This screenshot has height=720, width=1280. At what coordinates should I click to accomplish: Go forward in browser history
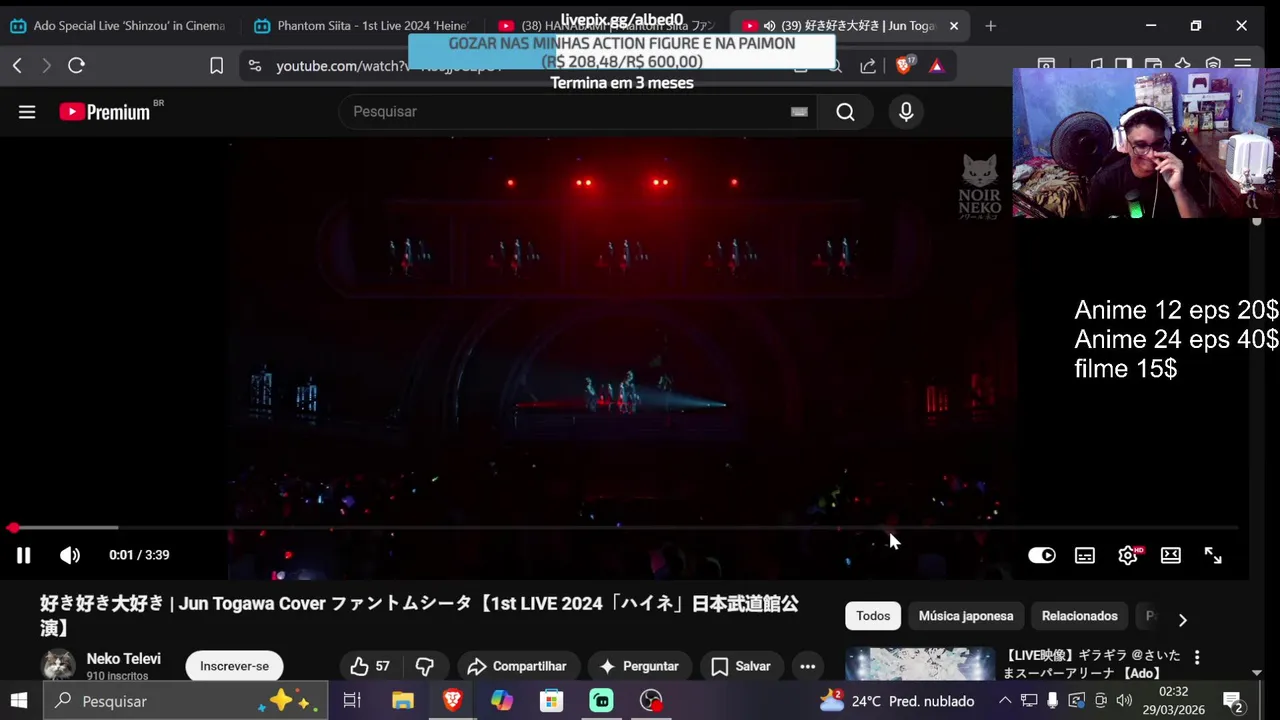[x=46, y=66]
